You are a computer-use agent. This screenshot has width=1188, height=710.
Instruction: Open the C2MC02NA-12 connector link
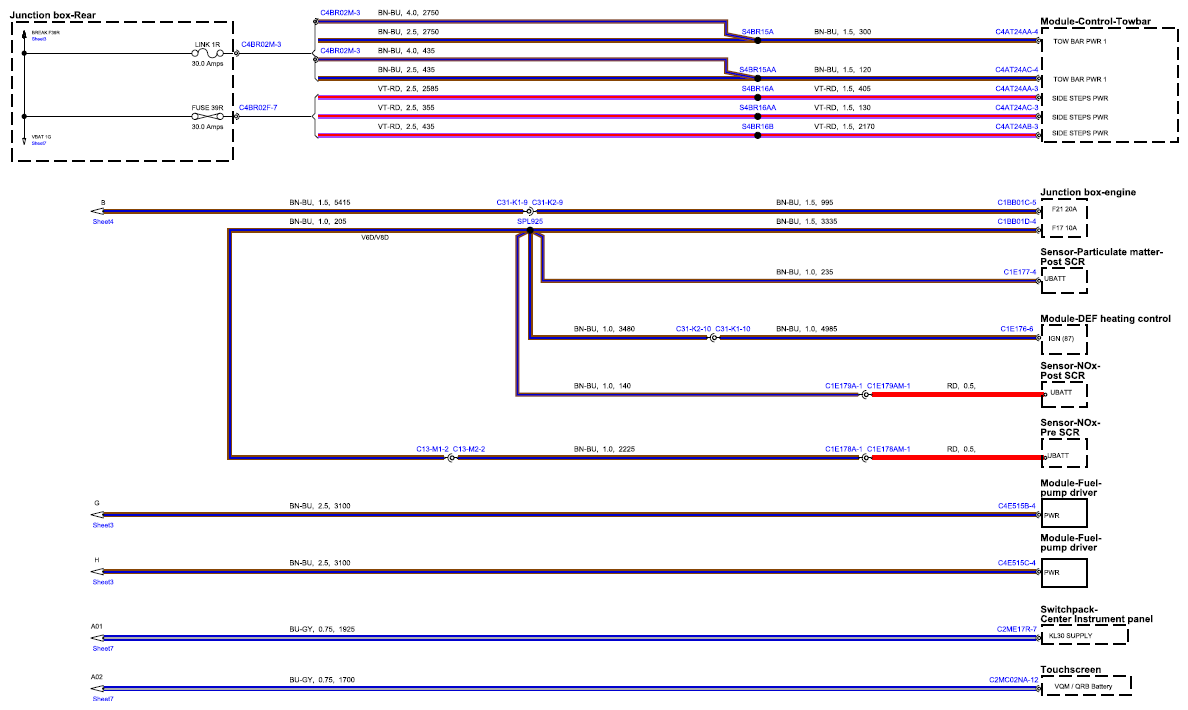pos(1014,680)
